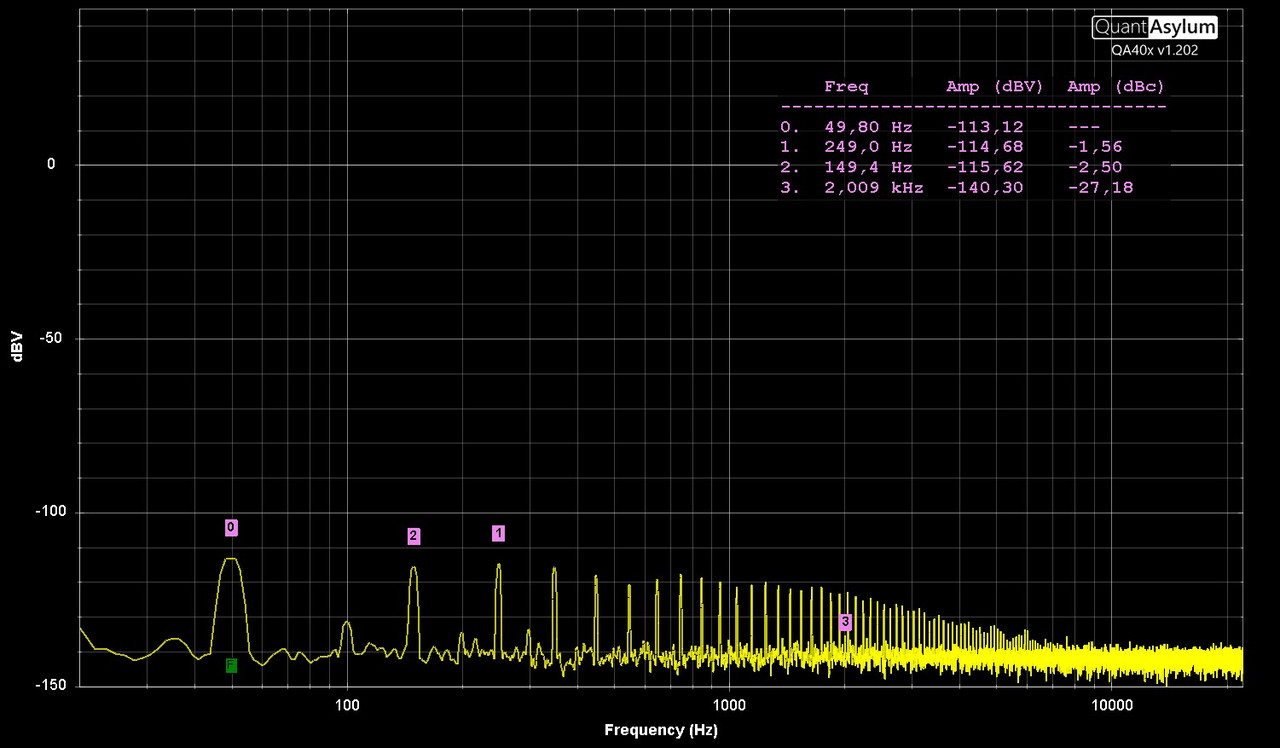Image resolution: width=1280 pixels, height=748 pixels.
Task: Click the Frequency (Hz) axis title
Action: (661, 731)
